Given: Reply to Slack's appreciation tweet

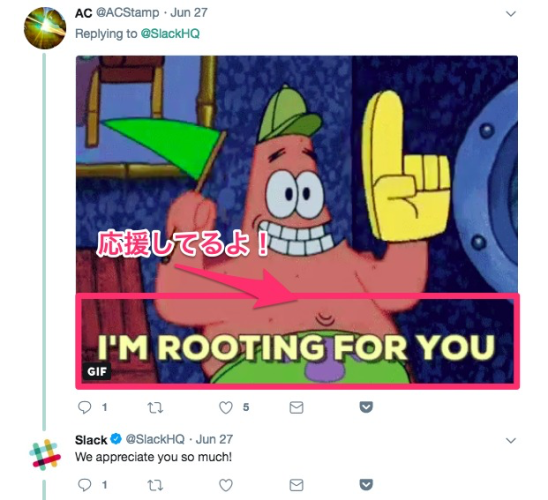Looking at the screenshot, I should tap(84, 485).
